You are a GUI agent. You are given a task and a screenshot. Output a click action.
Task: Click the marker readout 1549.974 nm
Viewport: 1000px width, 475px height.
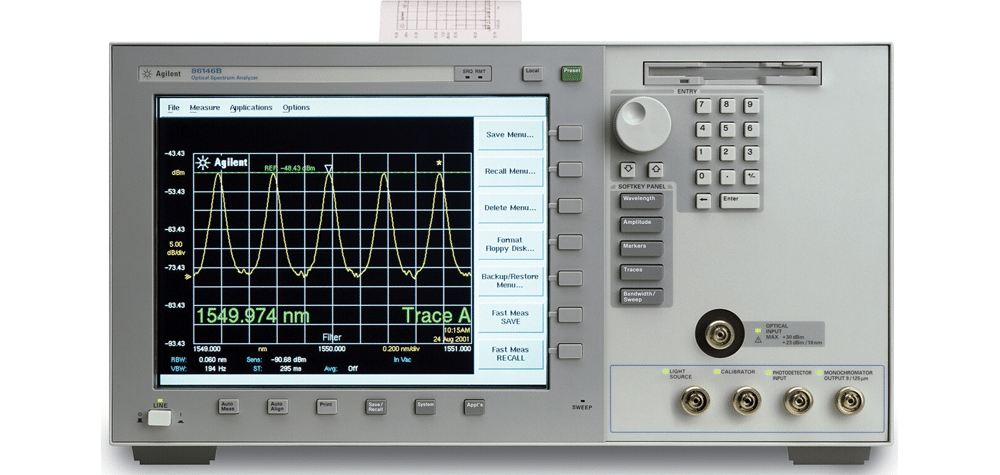(253, 316)
